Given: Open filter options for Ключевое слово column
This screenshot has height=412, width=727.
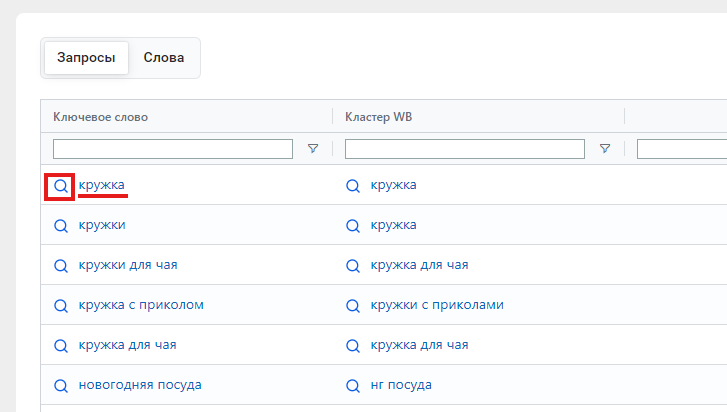Looking at the screenshot, I should (x=313, y=149).
